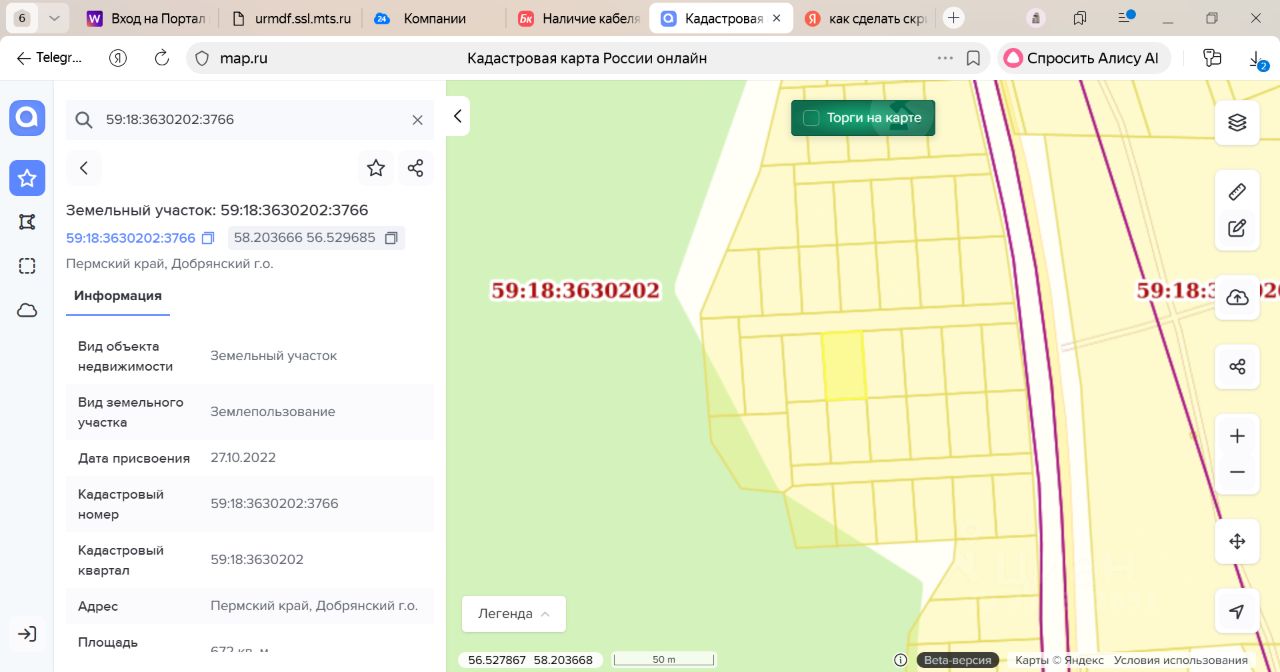This screenshot has width=1280, height=672.
Task: Open the edit note pencil tool
Action: pyautogui.click(x=1237, y=228)
